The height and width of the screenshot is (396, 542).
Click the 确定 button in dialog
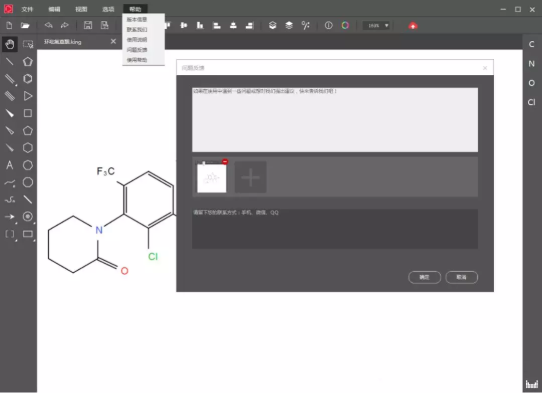tap(424, 277)
